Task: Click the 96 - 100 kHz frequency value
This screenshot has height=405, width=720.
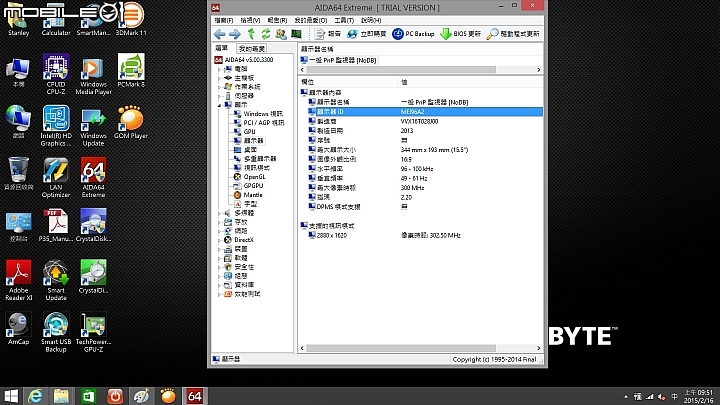Action: [x=416, y=169]
